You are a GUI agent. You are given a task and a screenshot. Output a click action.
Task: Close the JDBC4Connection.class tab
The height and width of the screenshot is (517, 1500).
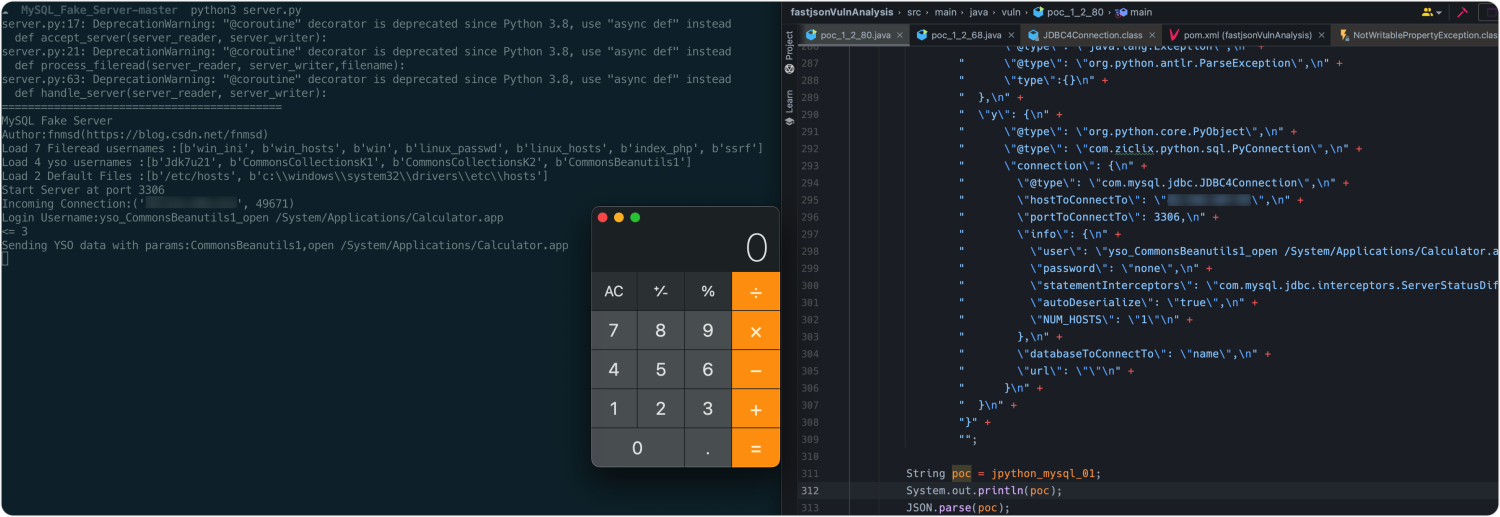1152,35
